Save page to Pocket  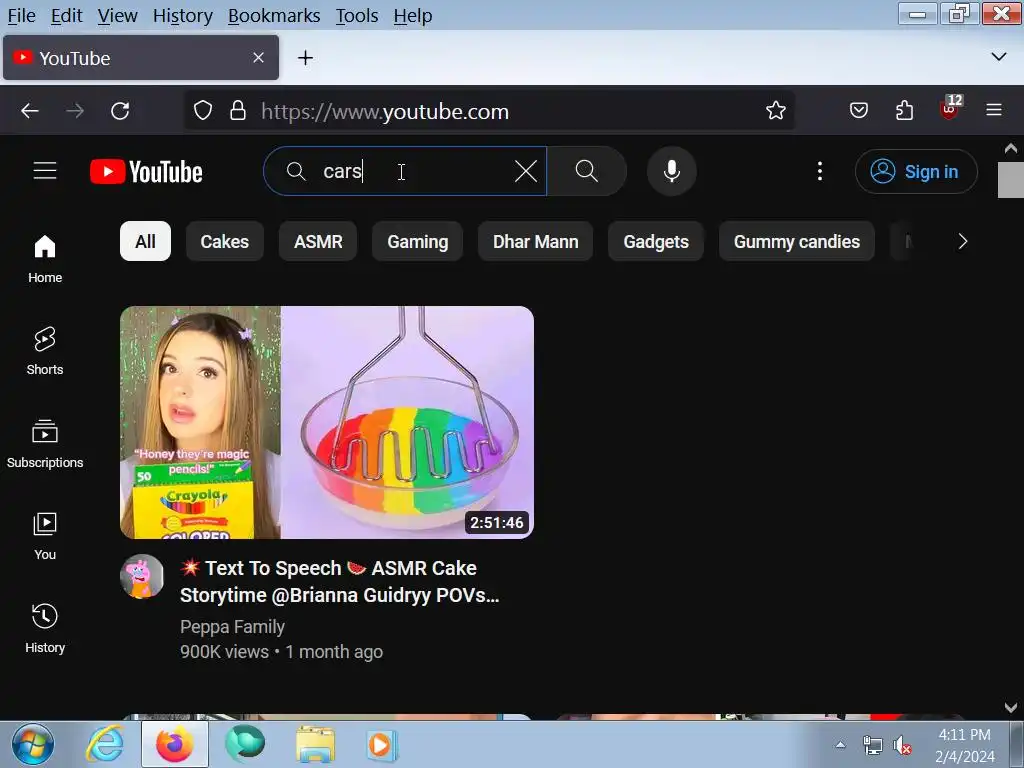click(x=859, y=111)
